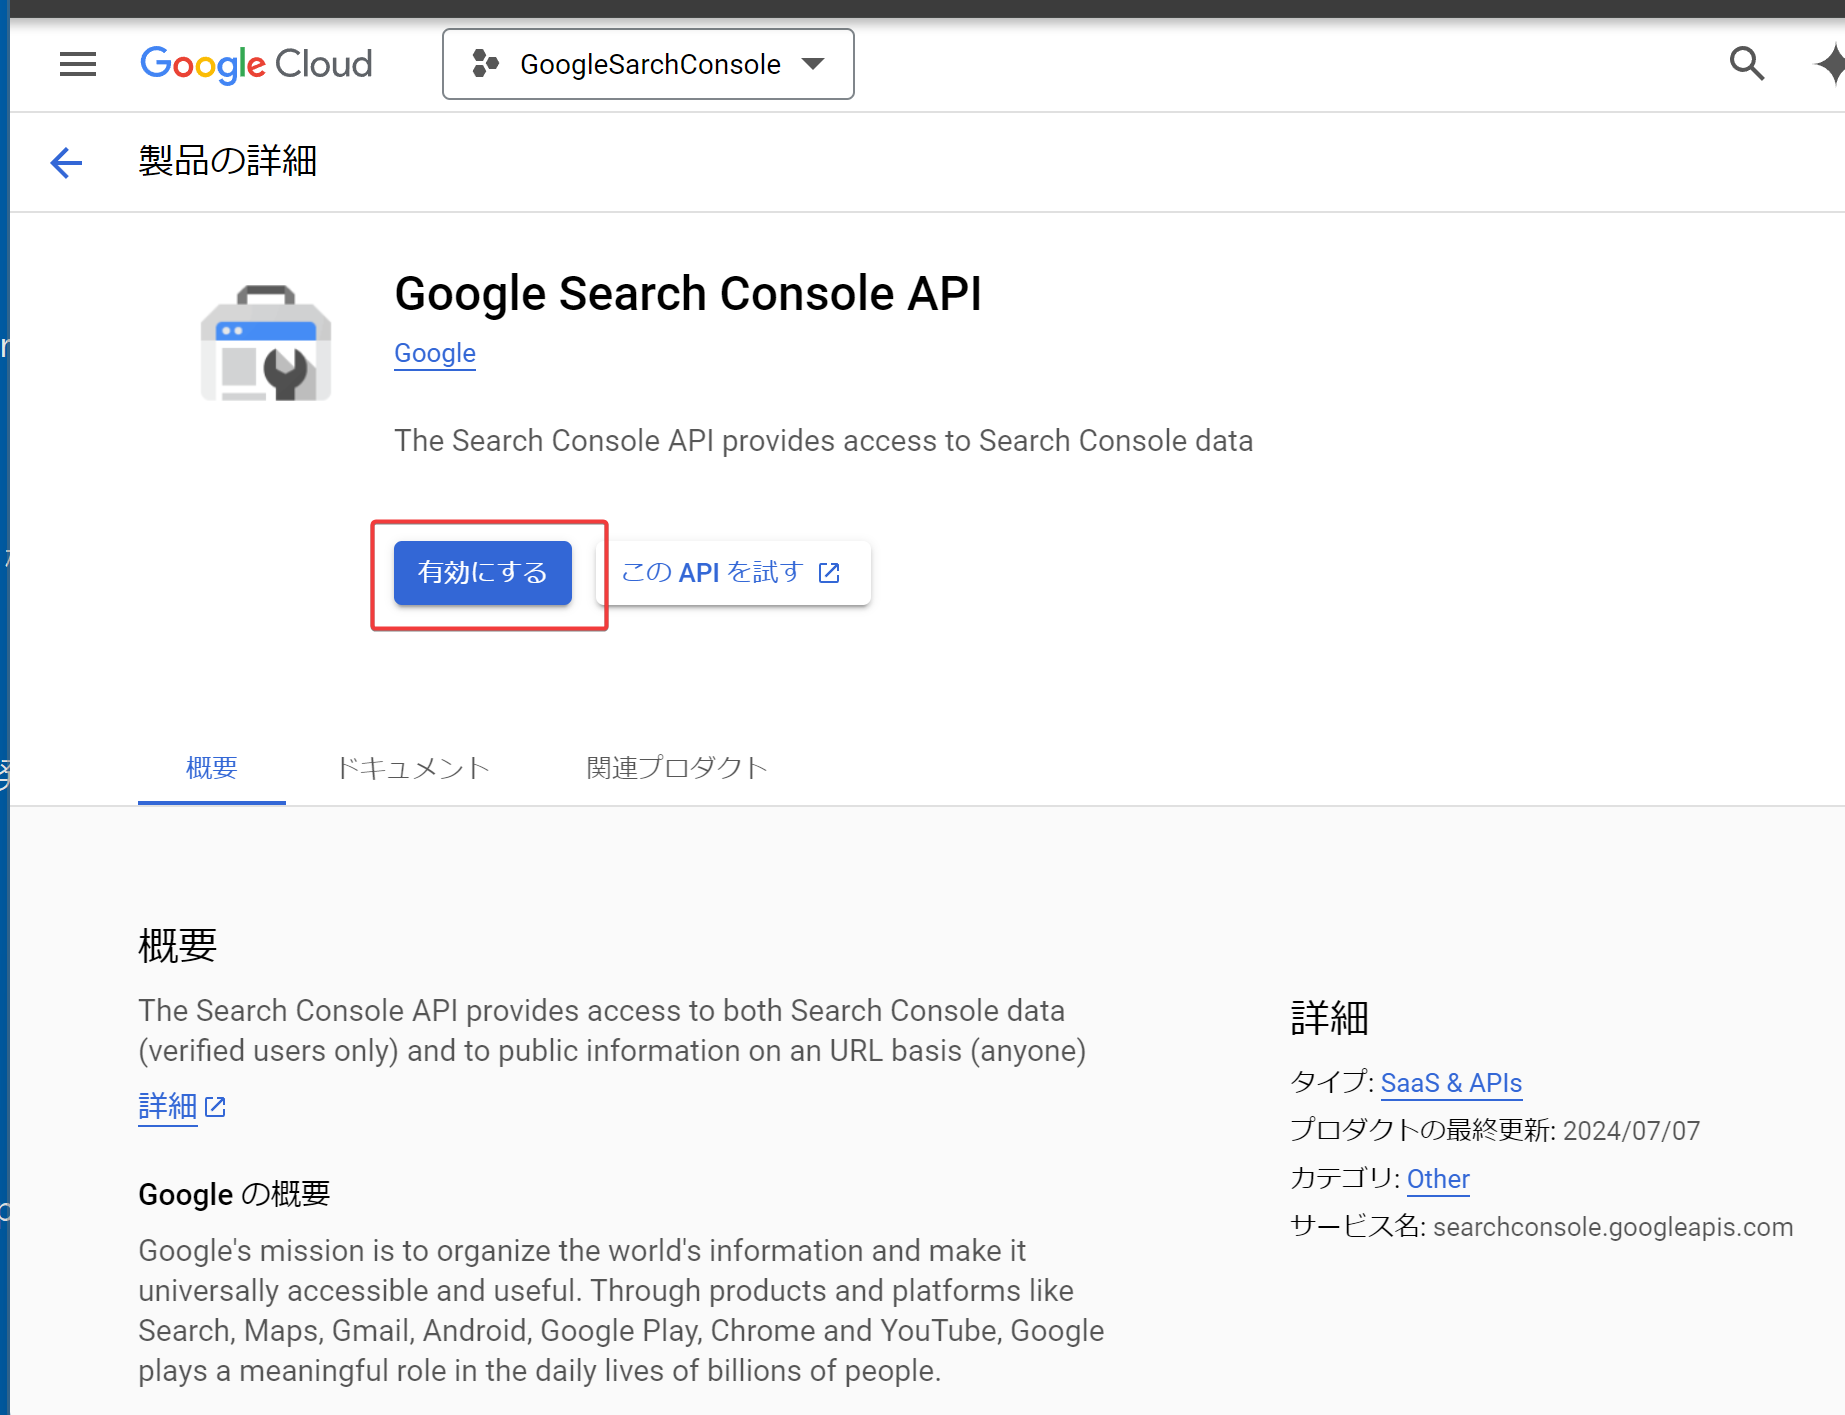The width and height of the screenshot is (1845, 1415).
Task: Open the 詳細 details link
Action: 168,1107
